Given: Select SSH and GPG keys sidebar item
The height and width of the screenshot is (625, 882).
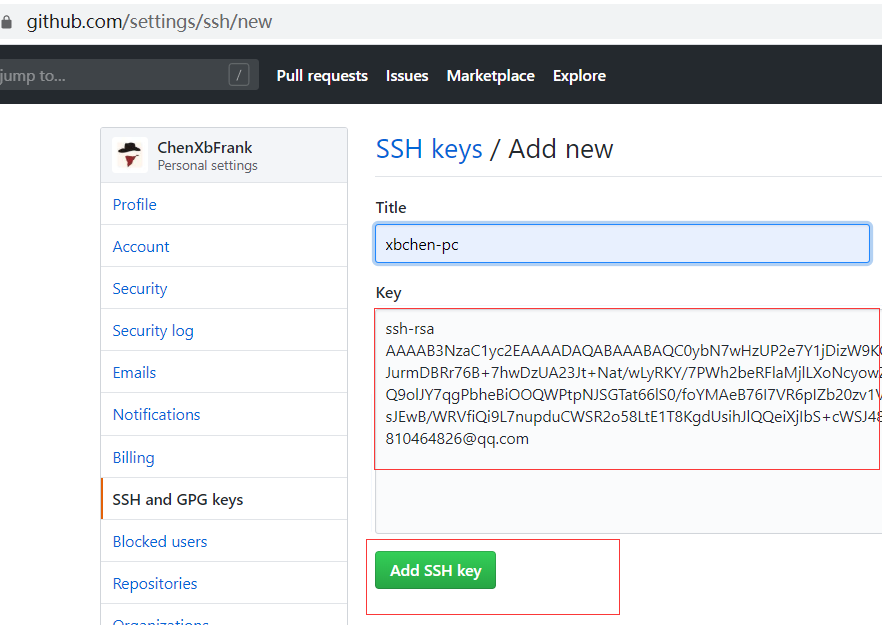Looking at the screenshot, I should point(224,499).
